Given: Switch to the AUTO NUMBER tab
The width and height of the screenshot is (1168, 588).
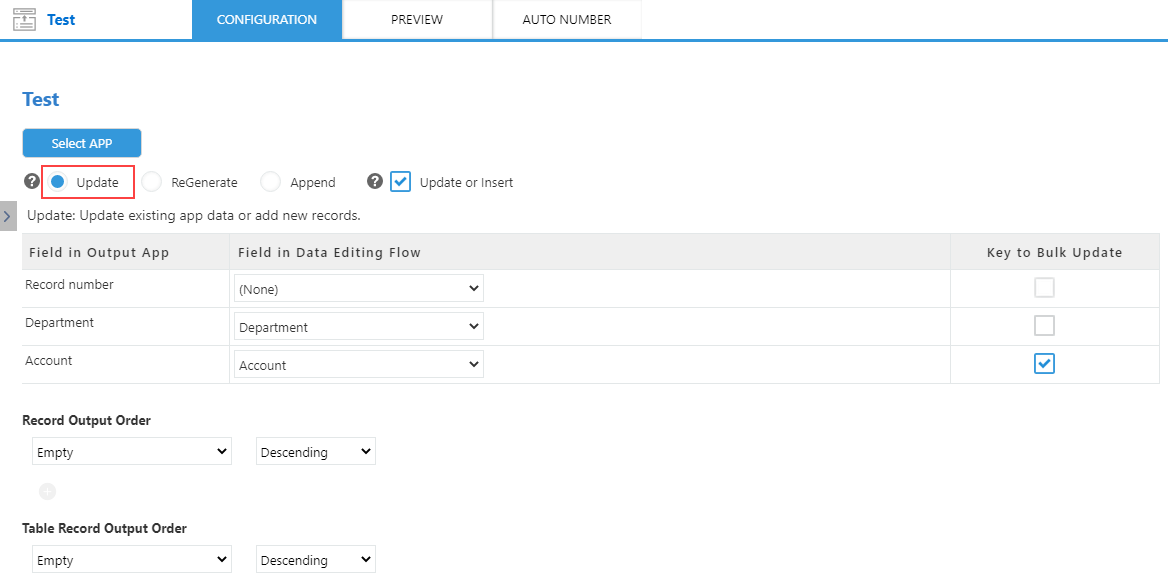Looking at the screenshot, I should click(x=567, y=19).
